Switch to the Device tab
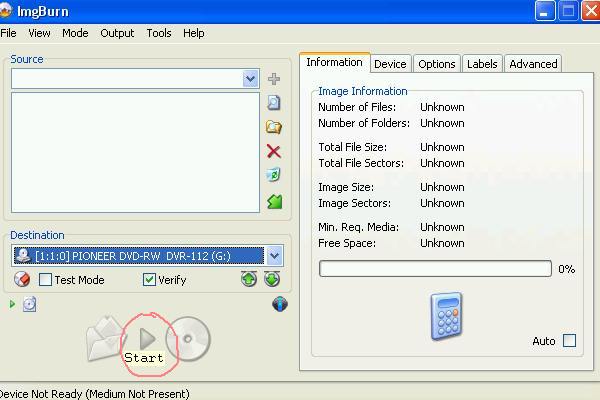600x400 pixels. (x=390, y=64)
